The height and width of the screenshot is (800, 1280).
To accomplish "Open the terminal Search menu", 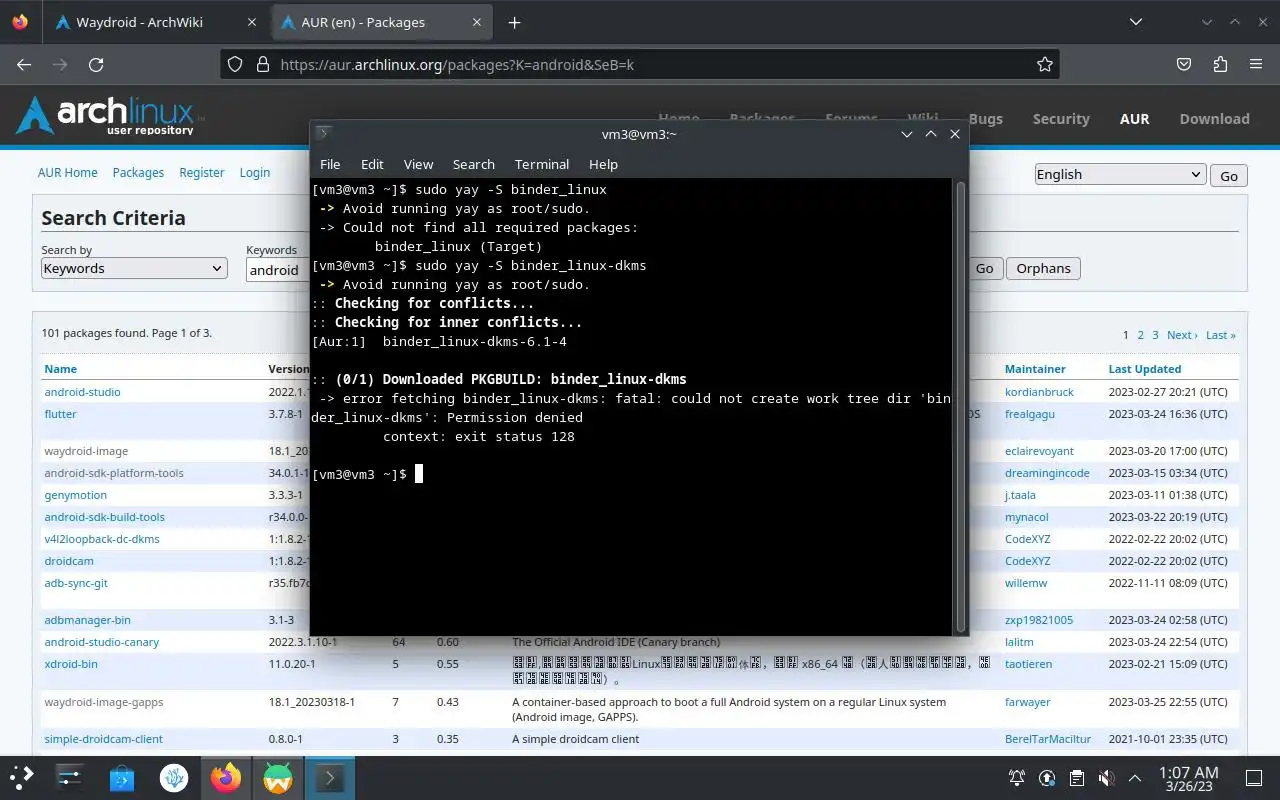I will [x=473, y=164].
